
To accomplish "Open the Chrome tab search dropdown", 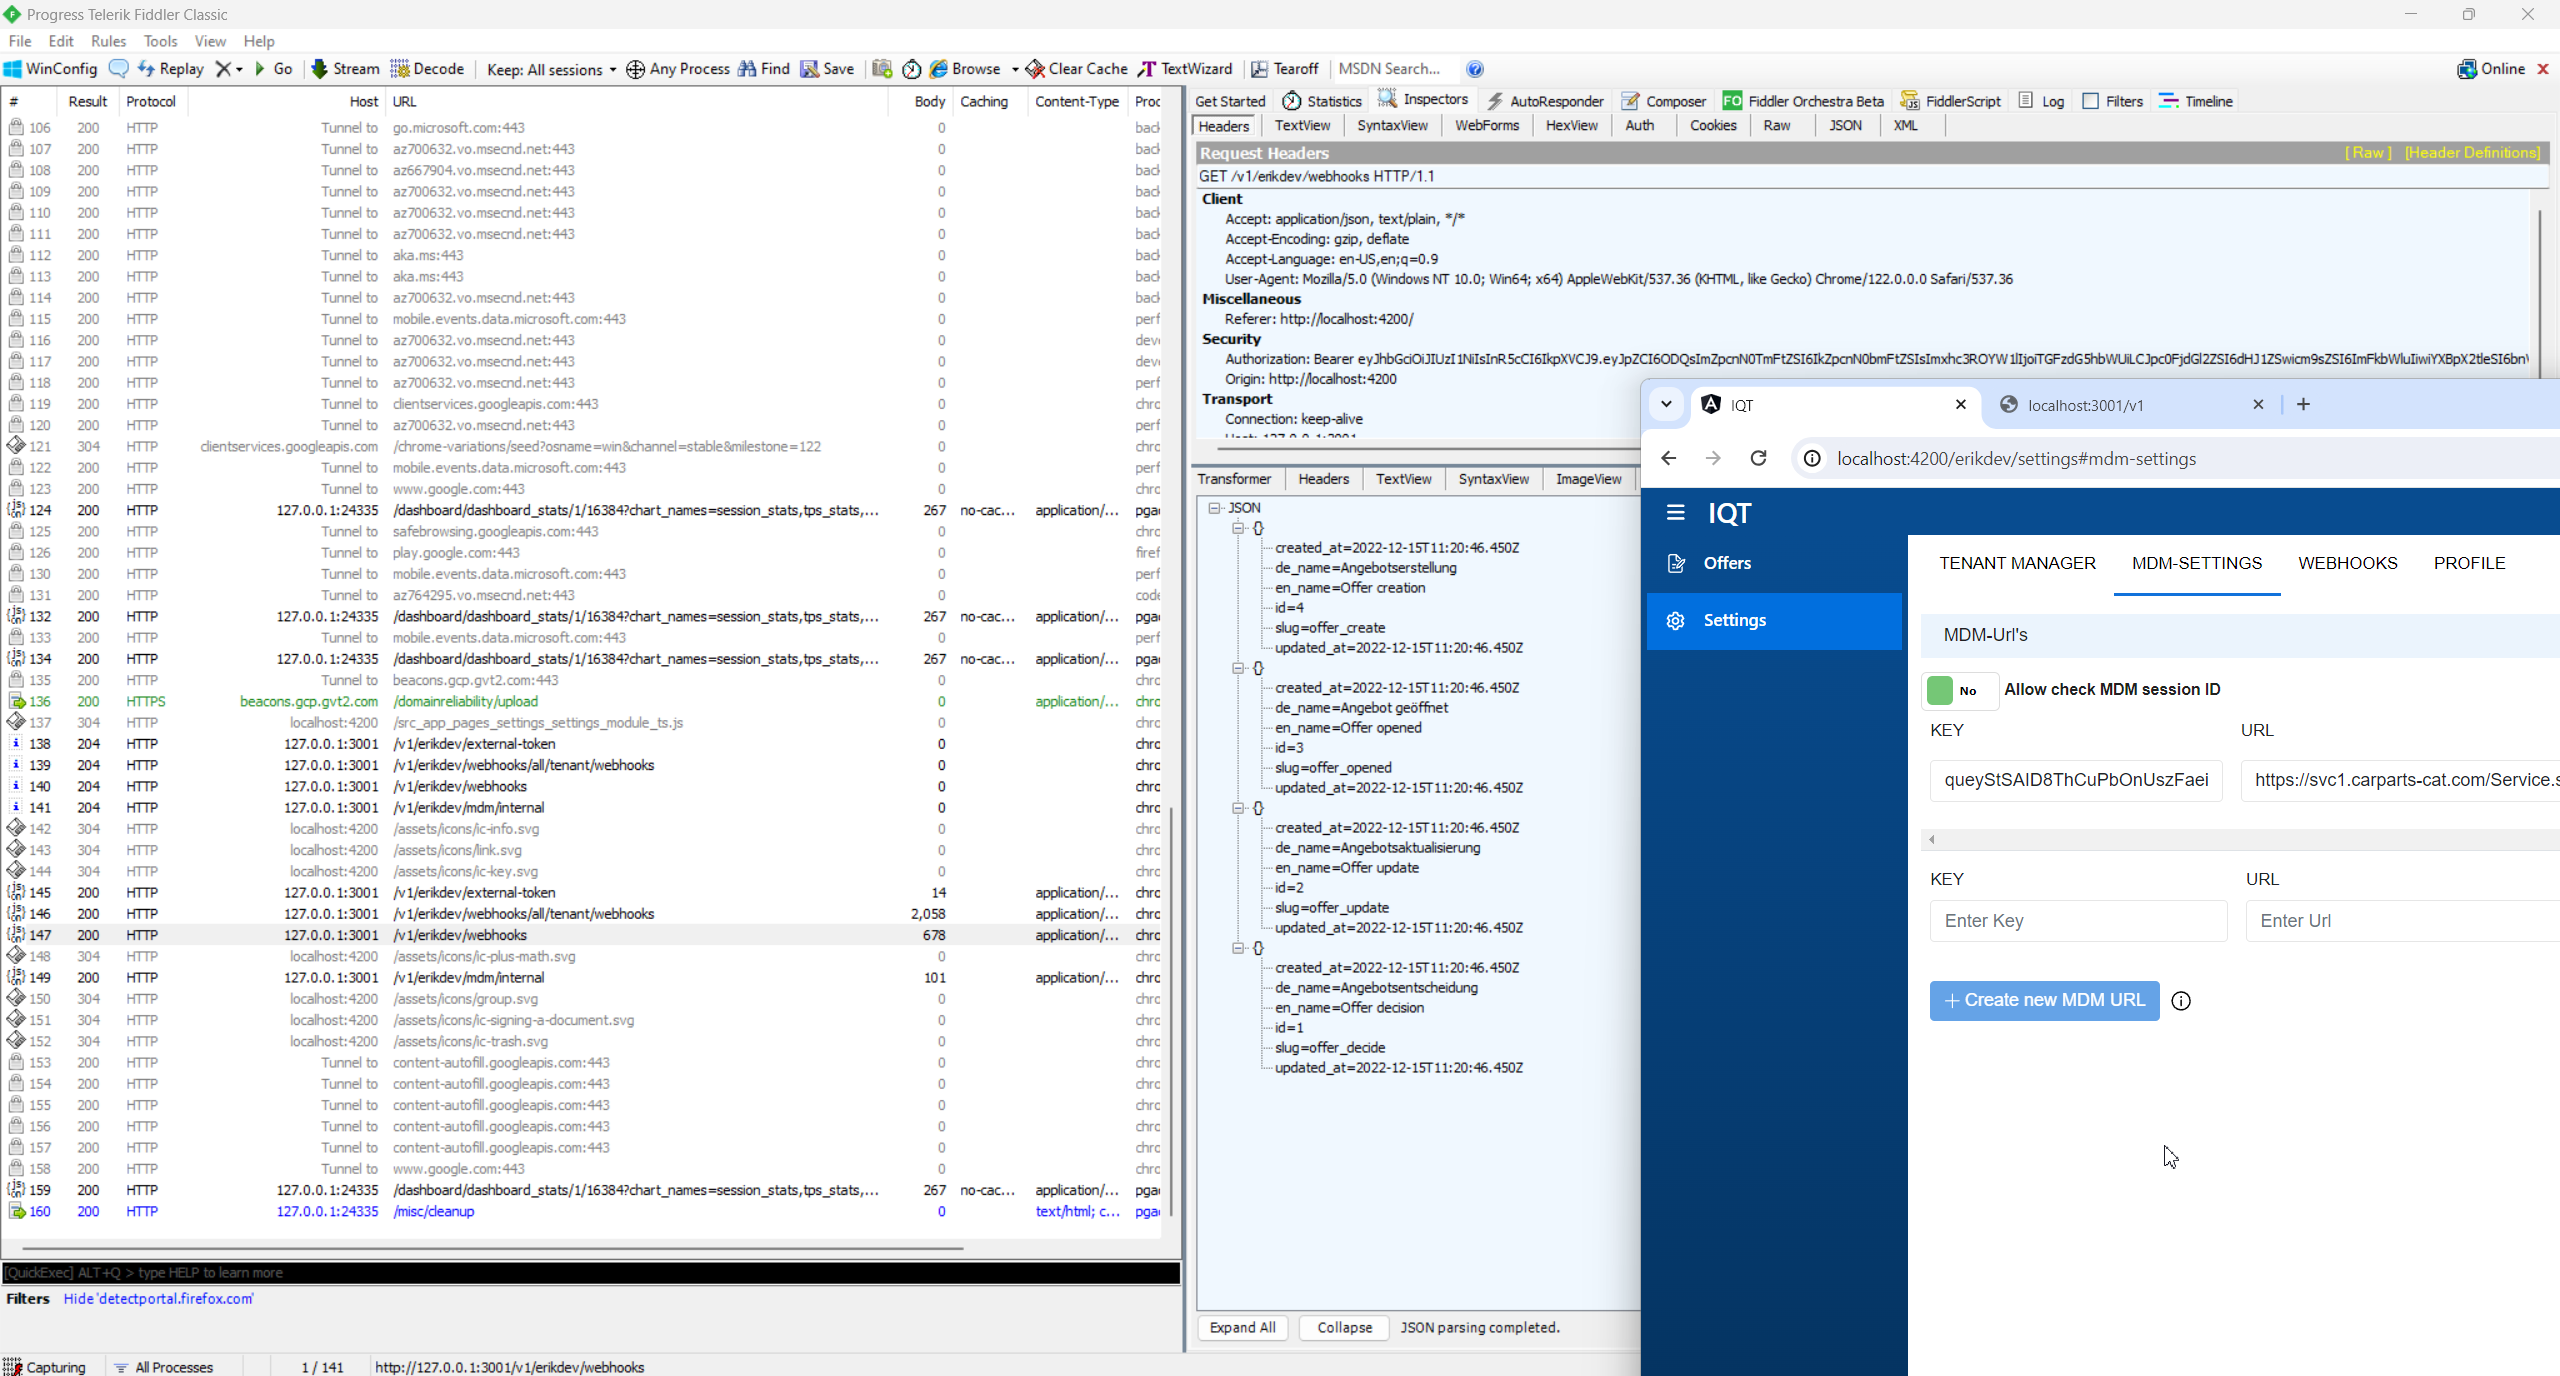I will click(x=1666, y=405).
